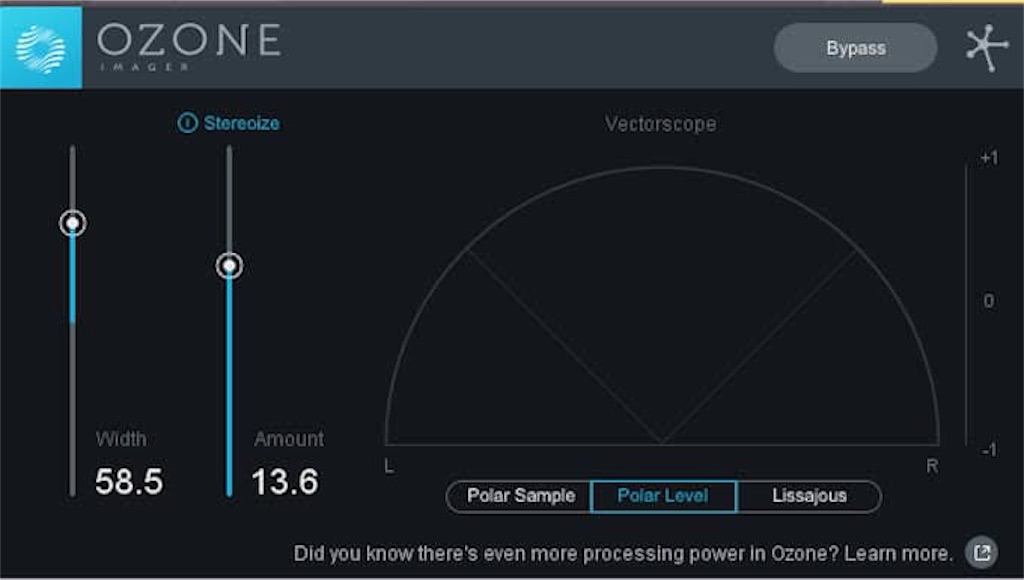Click the R label on vectorscope

coord(932,466)
